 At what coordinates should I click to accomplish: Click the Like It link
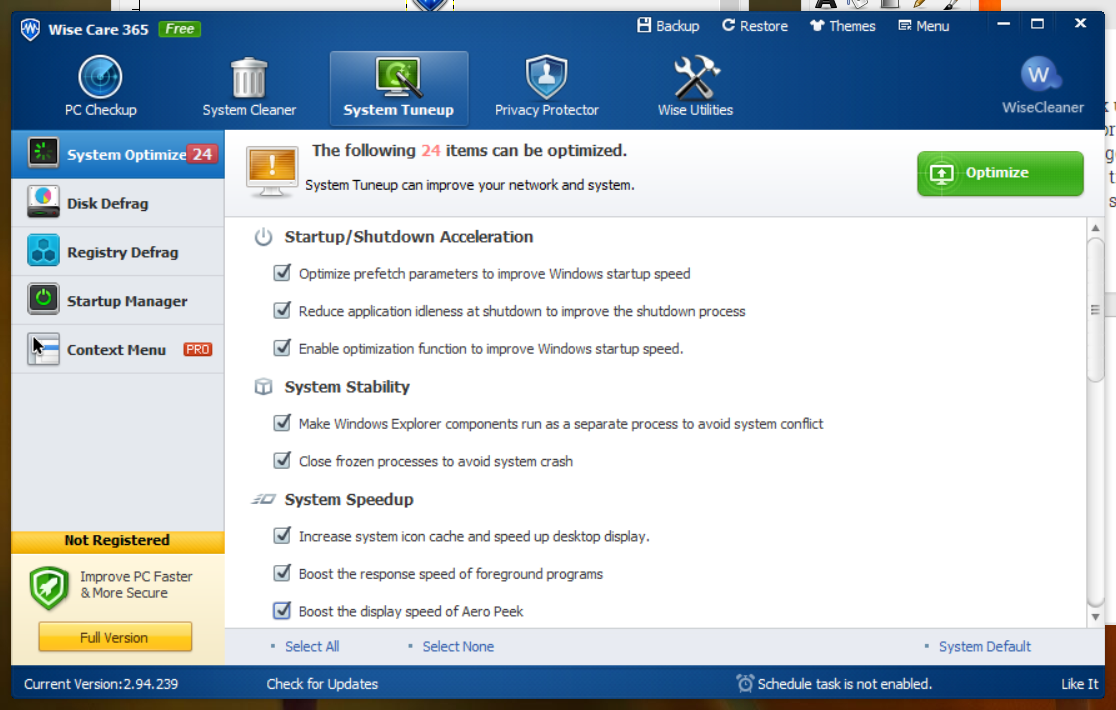click(1079, 684)
